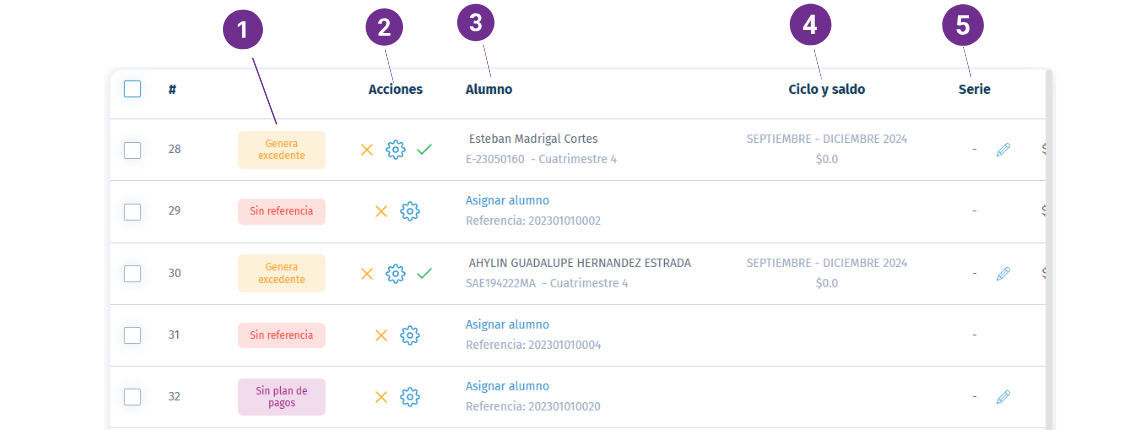
Task: Click the orange X icon in row 28
Action: coord(366,150)
